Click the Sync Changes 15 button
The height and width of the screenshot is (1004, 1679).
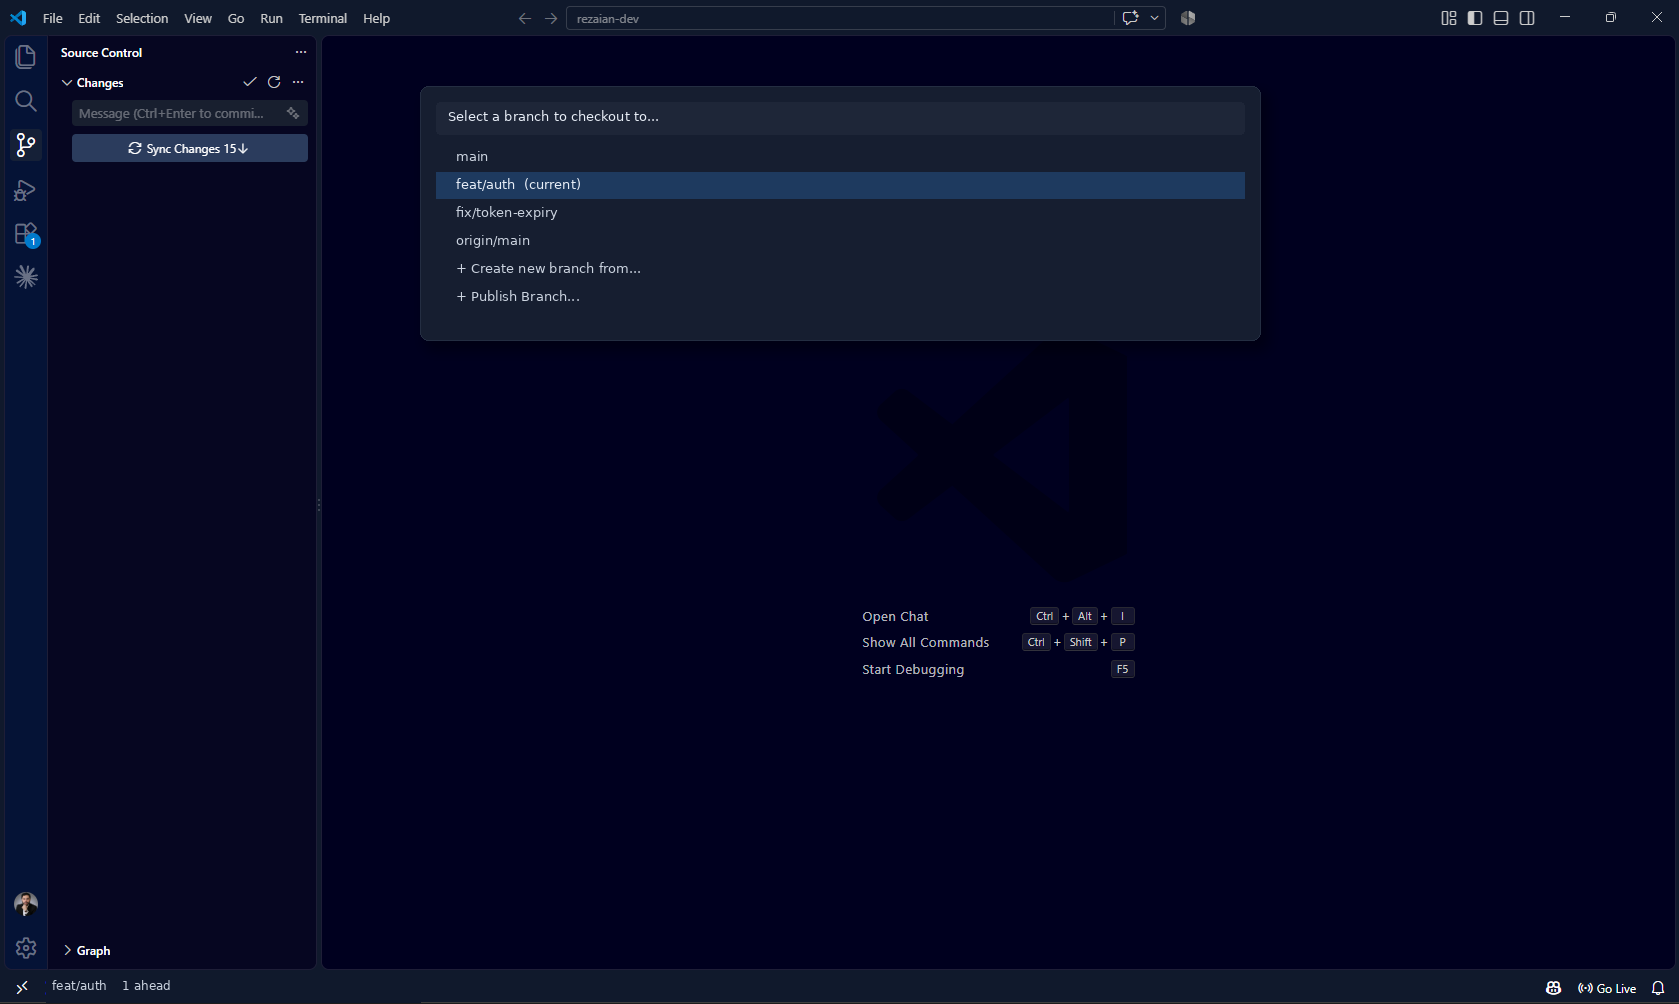190,148
